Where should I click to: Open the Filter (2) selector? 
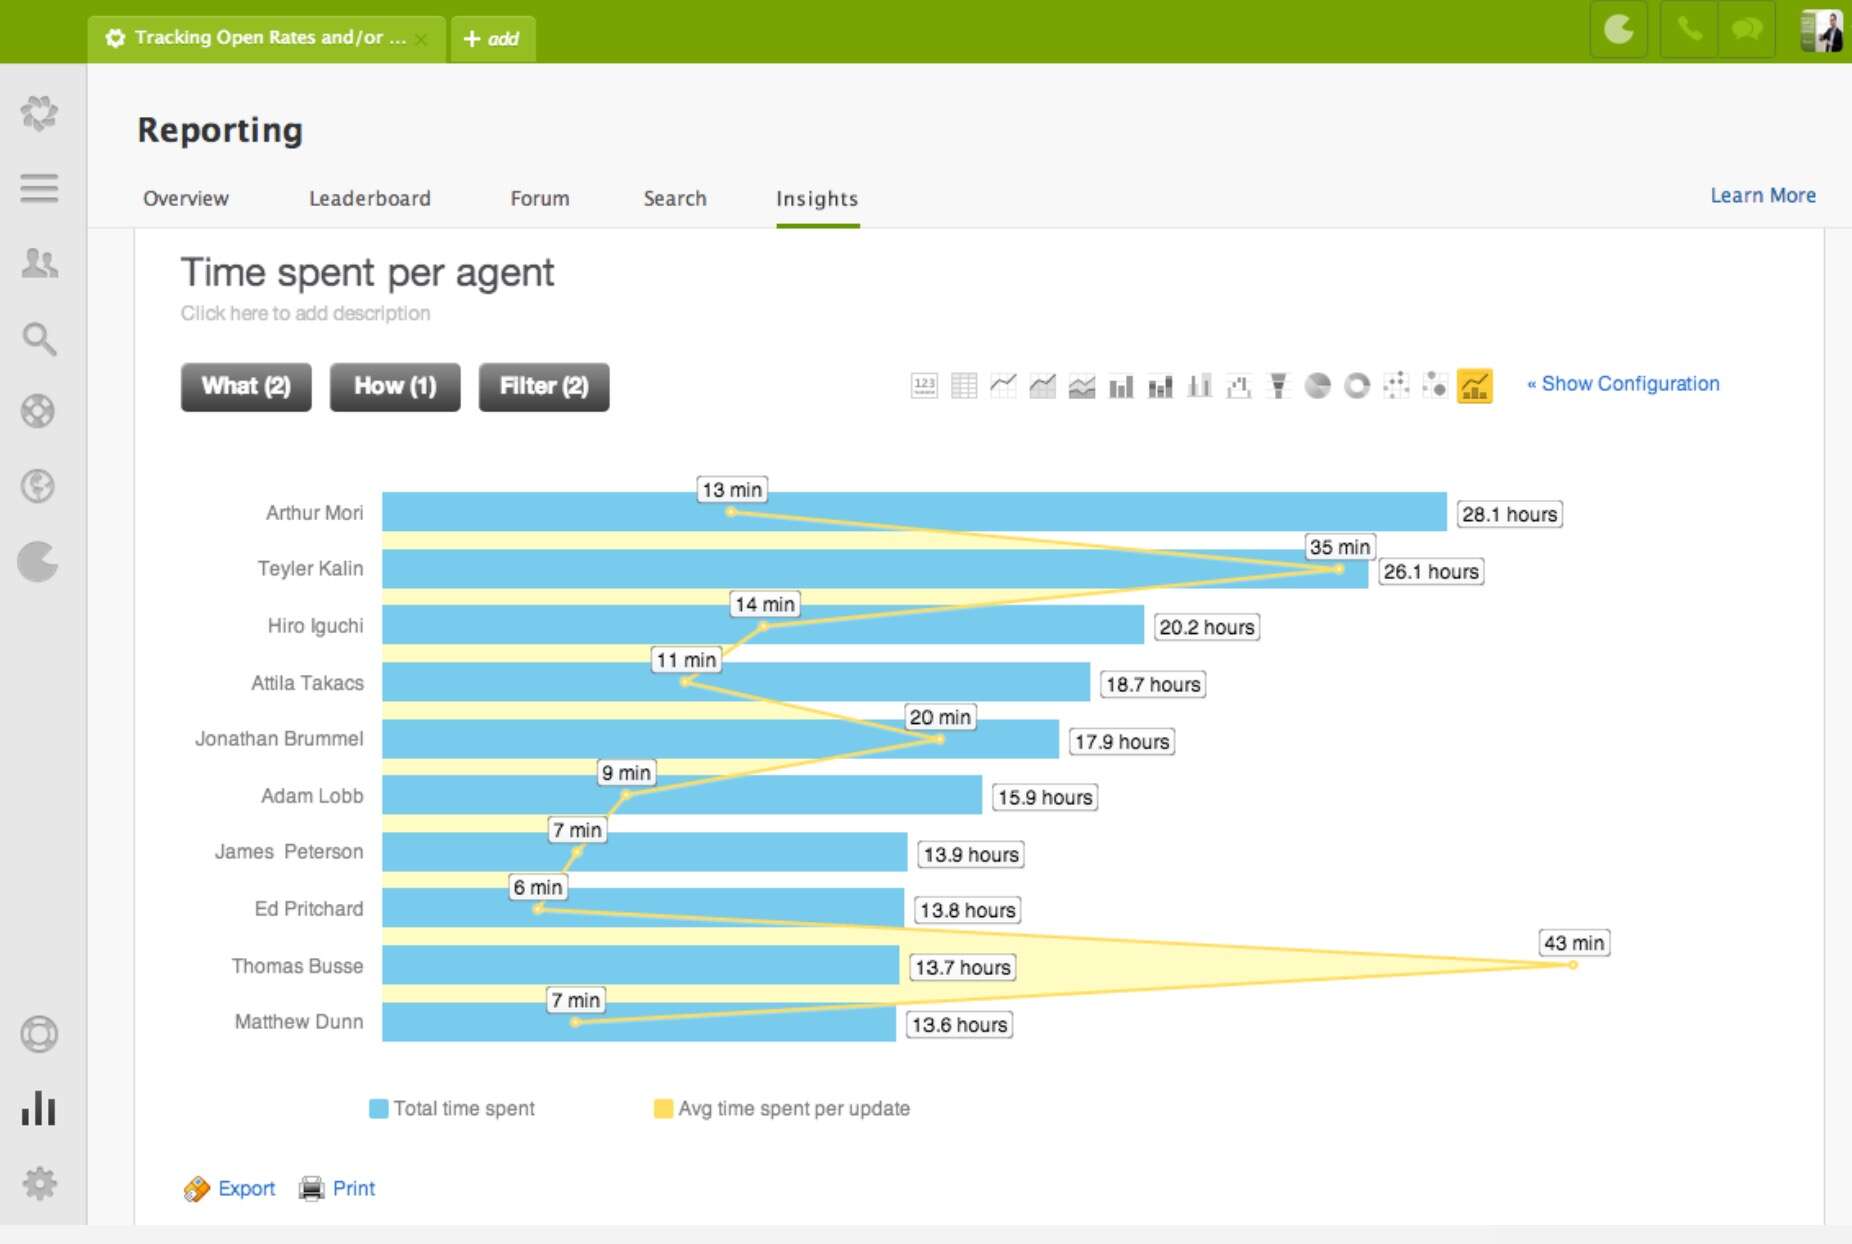point(543,386)
